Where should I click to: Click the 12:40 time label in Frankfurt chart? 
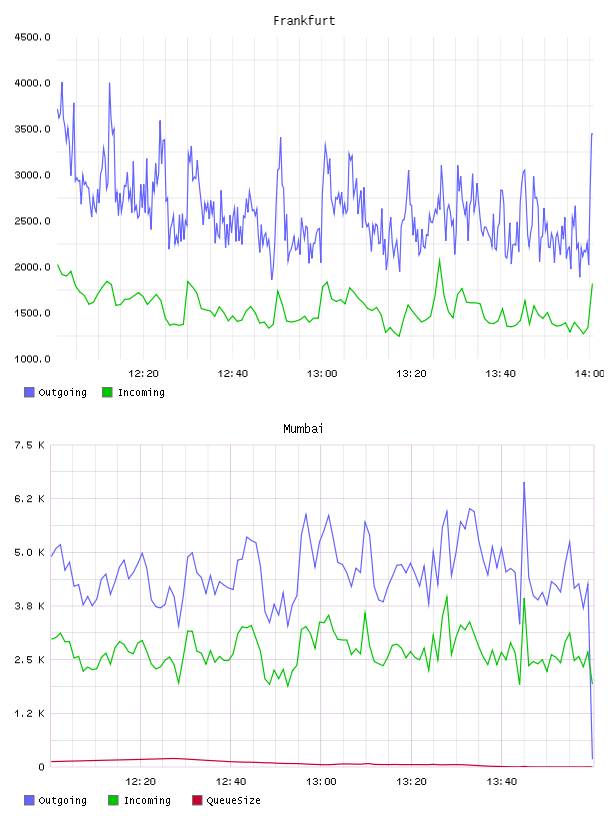pos(233,374)
